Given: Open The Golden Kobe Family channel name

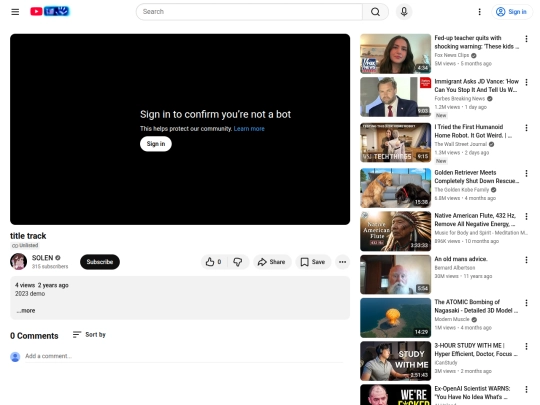Looking at the screenshot, I should [461, 189].
